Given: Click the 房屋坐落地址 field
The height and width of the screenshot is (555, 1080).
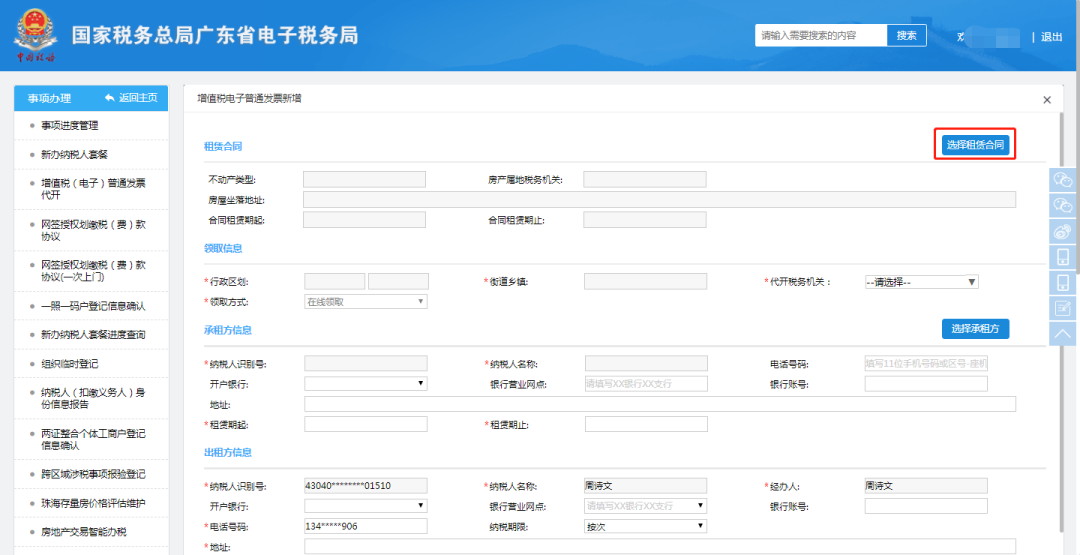Looking at the screenshot, I should click(x=659, y=200).
